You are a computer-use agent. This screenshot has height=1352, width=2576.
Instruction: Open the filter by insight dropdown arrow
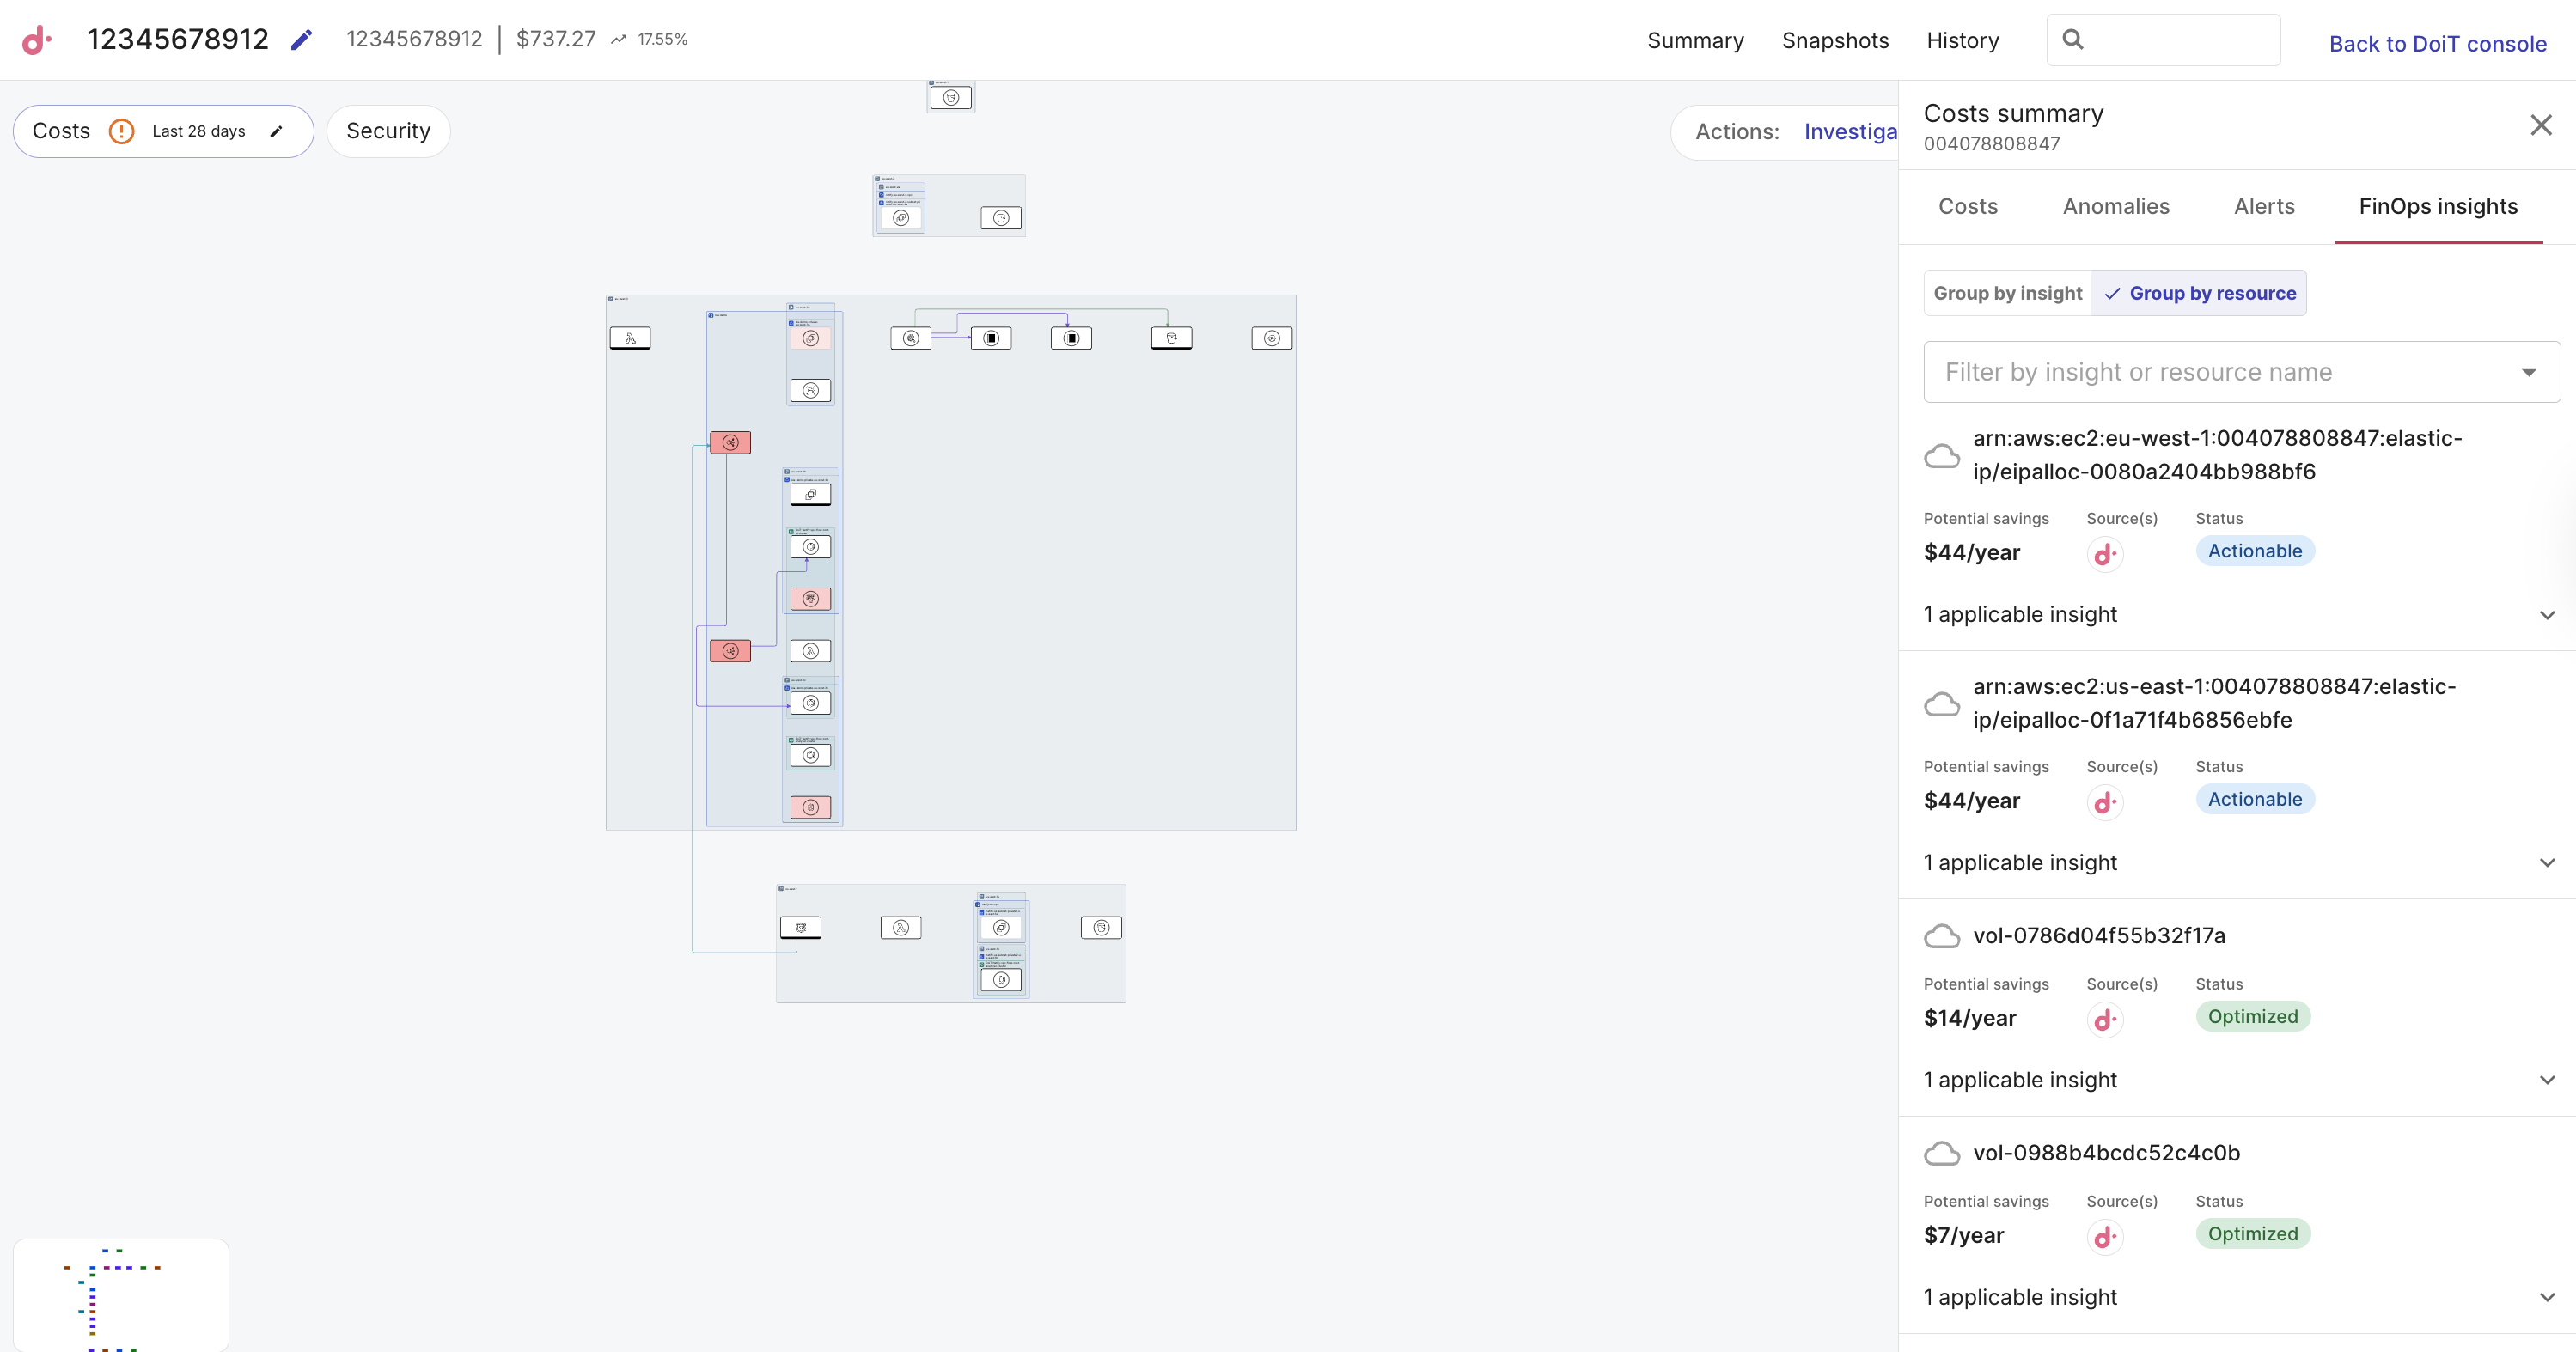tap(2530, 371)
